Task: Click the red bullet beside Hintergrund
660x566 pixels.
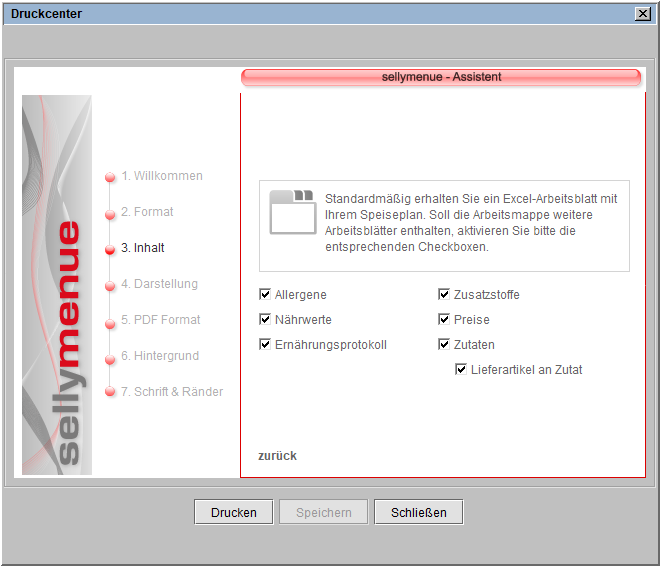Action: pos(110,359)
